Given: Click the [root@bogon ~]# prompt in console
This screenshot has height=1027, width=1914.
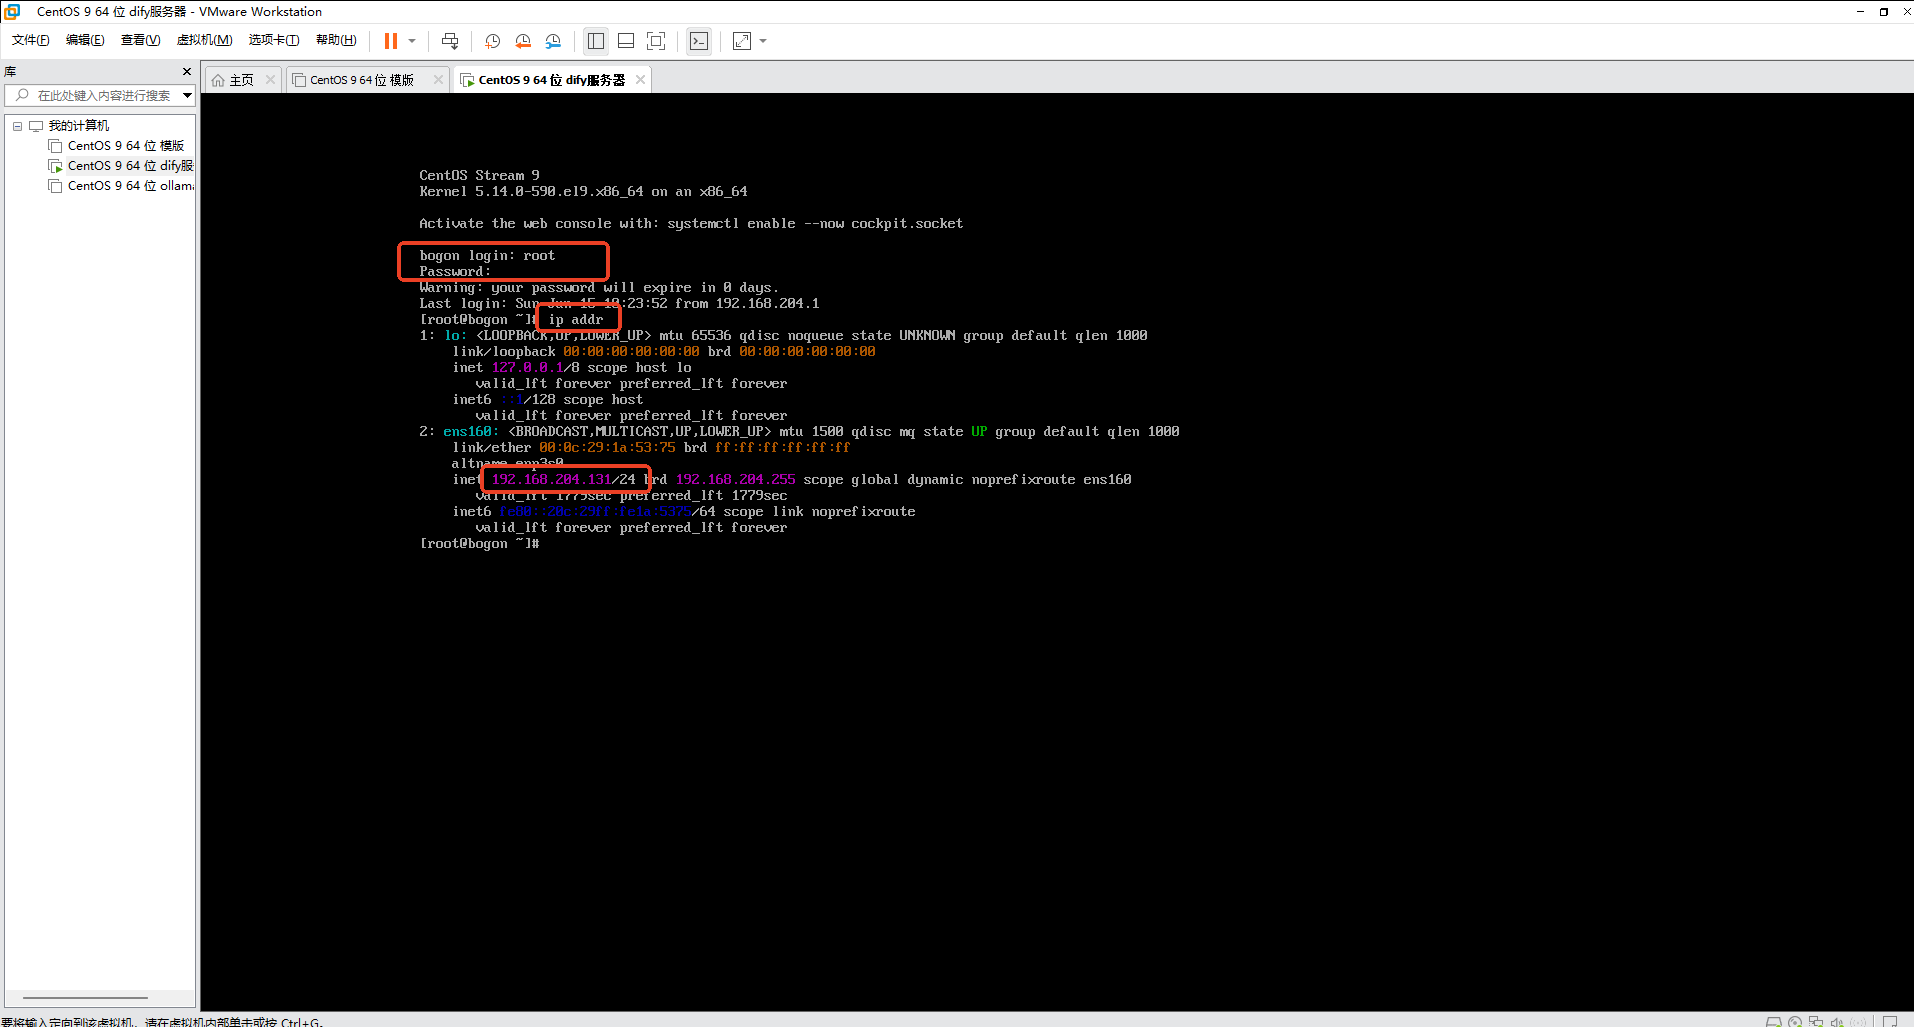Looking at the screenshot, I should click(x=480, y=544).
